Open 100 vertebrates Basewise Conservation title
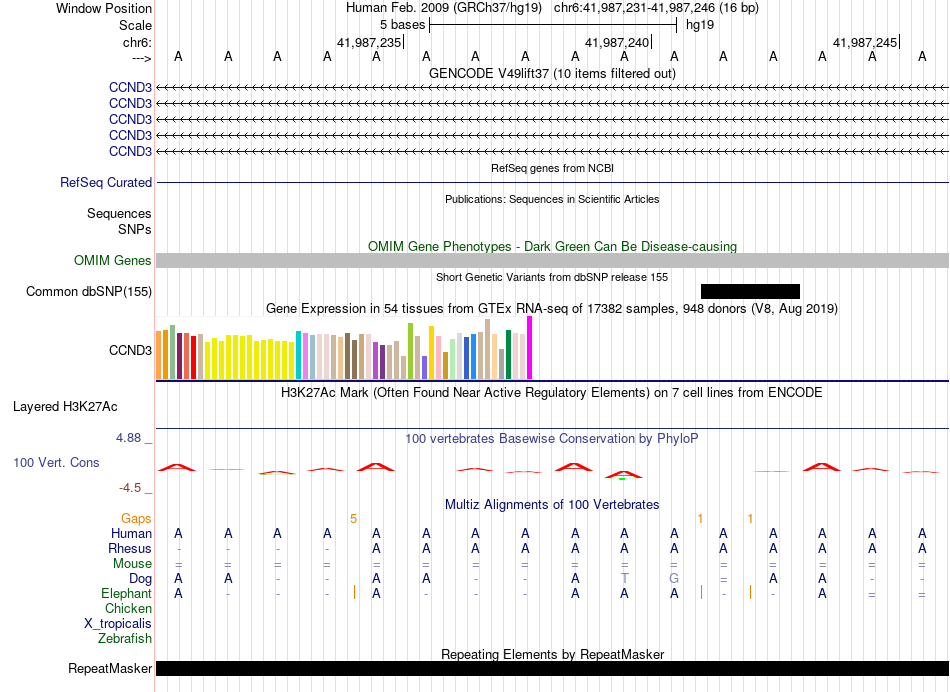Viewport: 950px width, 692px height. (x=552, y=438)
